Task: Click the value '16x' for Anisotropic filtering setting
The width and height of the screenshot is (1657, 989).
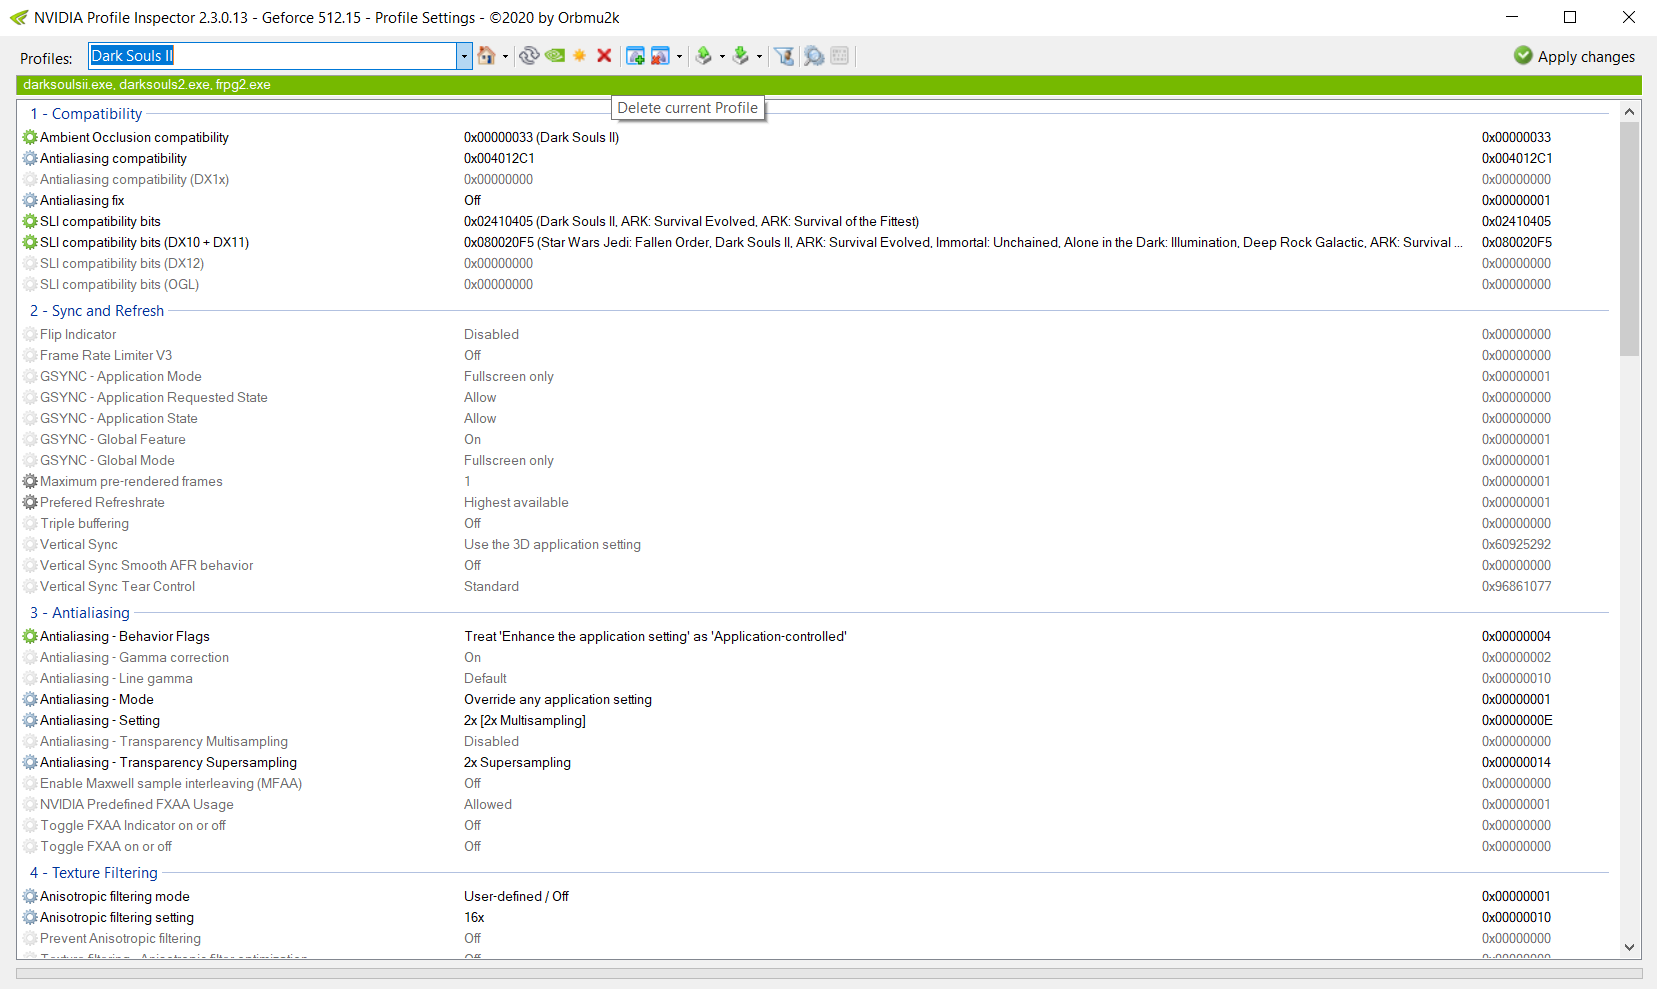Action: pos(474,917)
